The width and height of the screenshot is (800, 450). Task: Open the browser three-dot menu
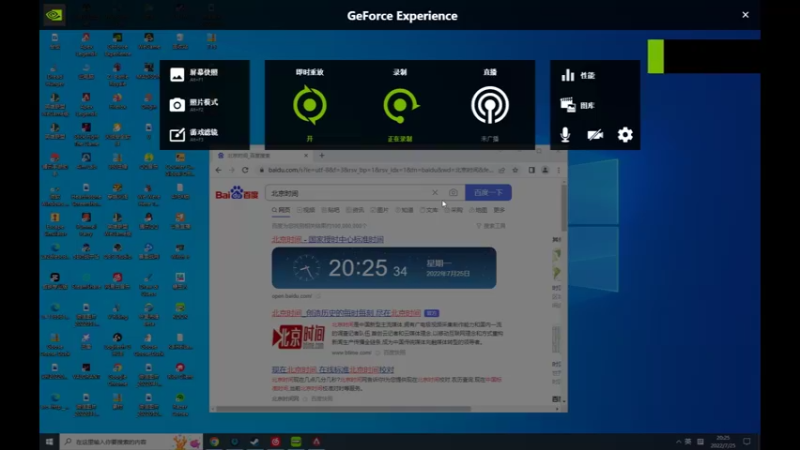tap(558, 170)
